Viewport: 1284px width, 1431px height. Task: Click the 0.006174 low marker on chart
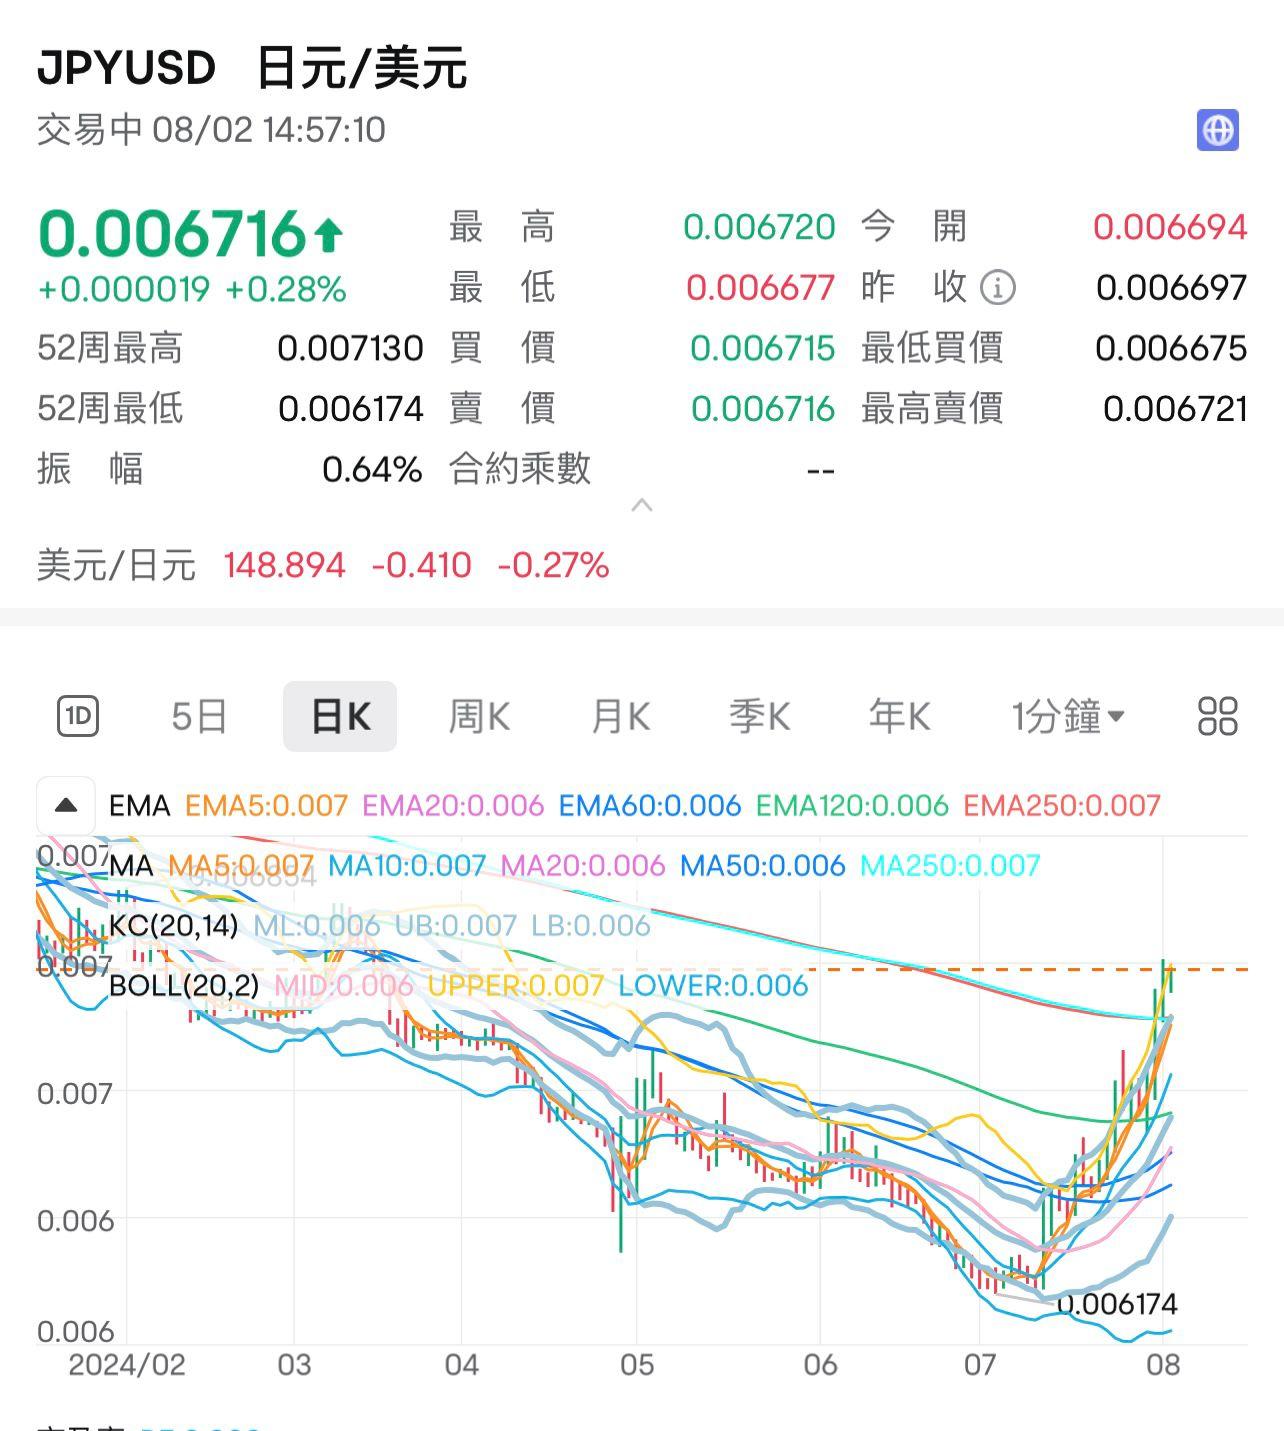tap(1118, 1303)
